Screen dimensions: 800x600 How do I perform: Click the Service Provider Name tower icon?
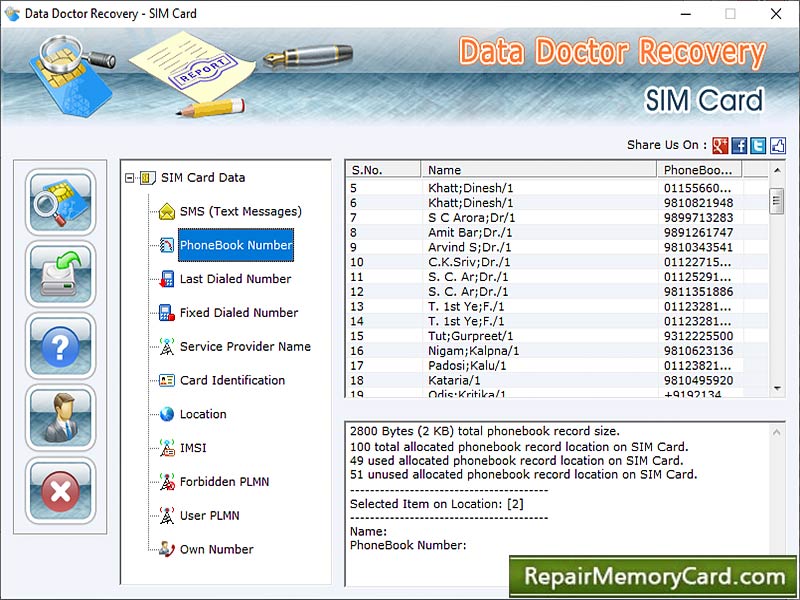click(x=166, y=346)
